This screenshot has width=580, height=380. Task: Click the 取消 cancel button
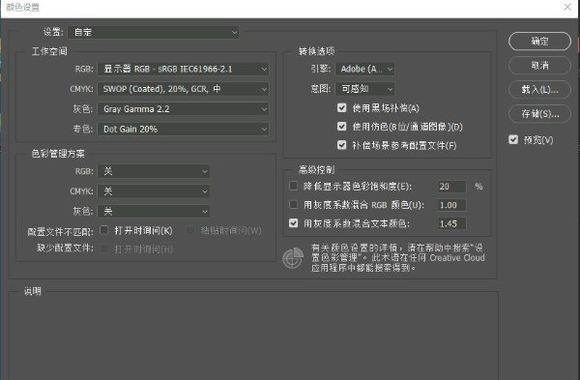[540, 65]
